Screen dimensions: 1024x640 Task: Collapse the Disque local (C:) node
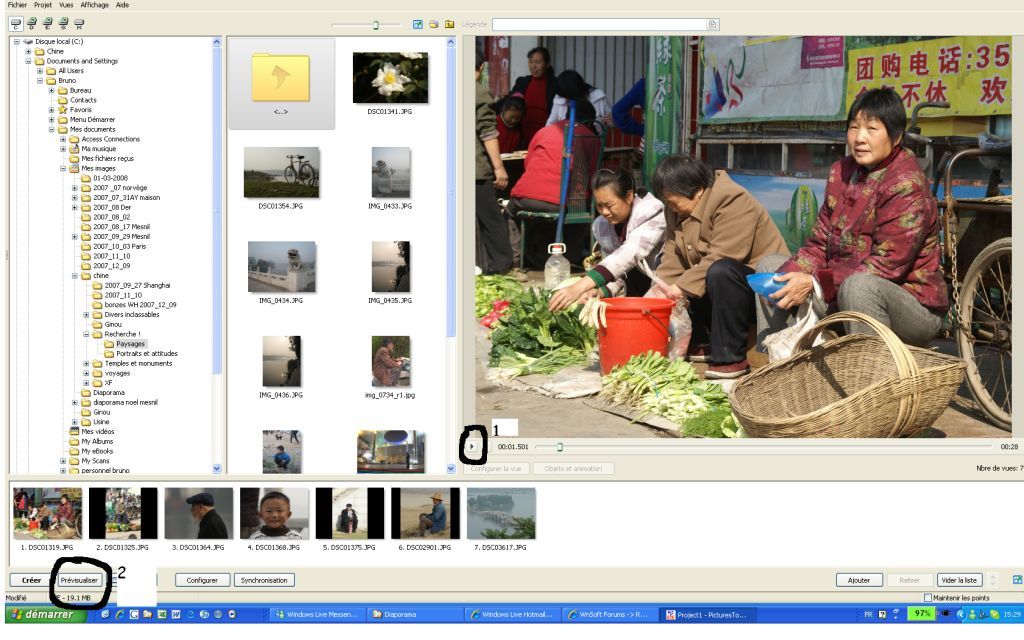[x=17, y=42]
